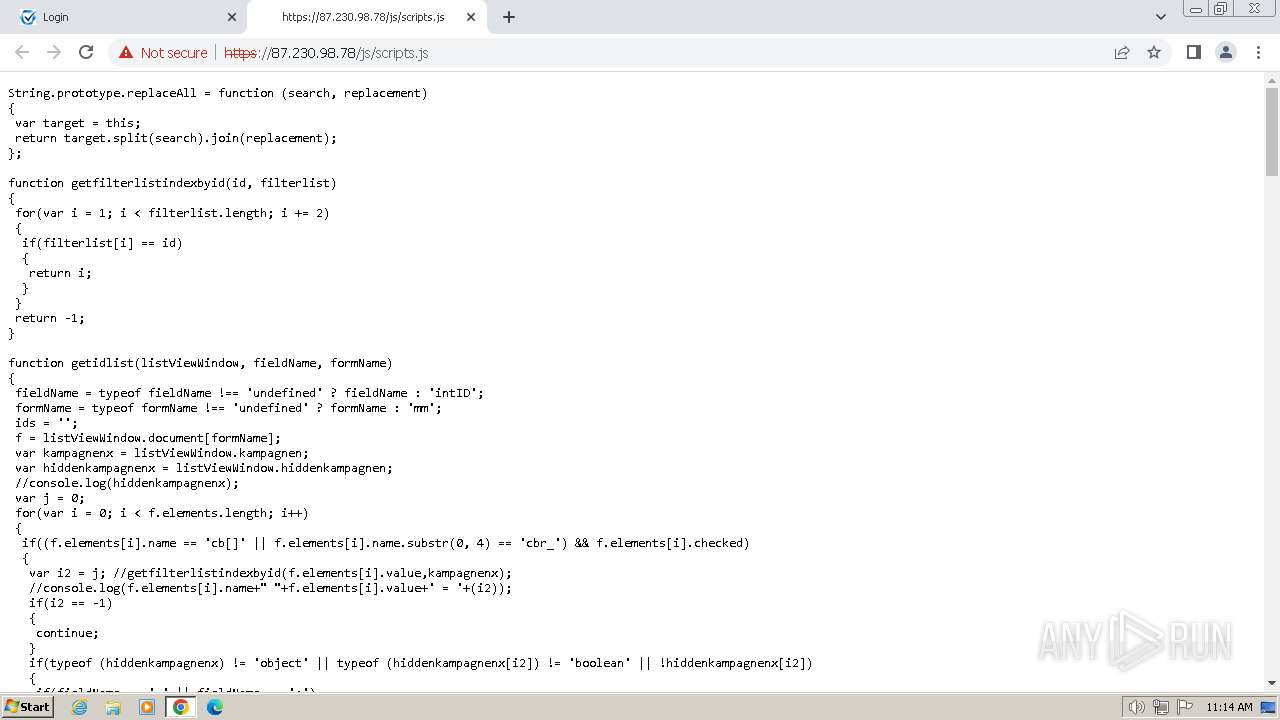Image resolution: width=1280 pixels, height=720 pixels.
Task: Open the media player taskbar icon
Action: point(147,707)
